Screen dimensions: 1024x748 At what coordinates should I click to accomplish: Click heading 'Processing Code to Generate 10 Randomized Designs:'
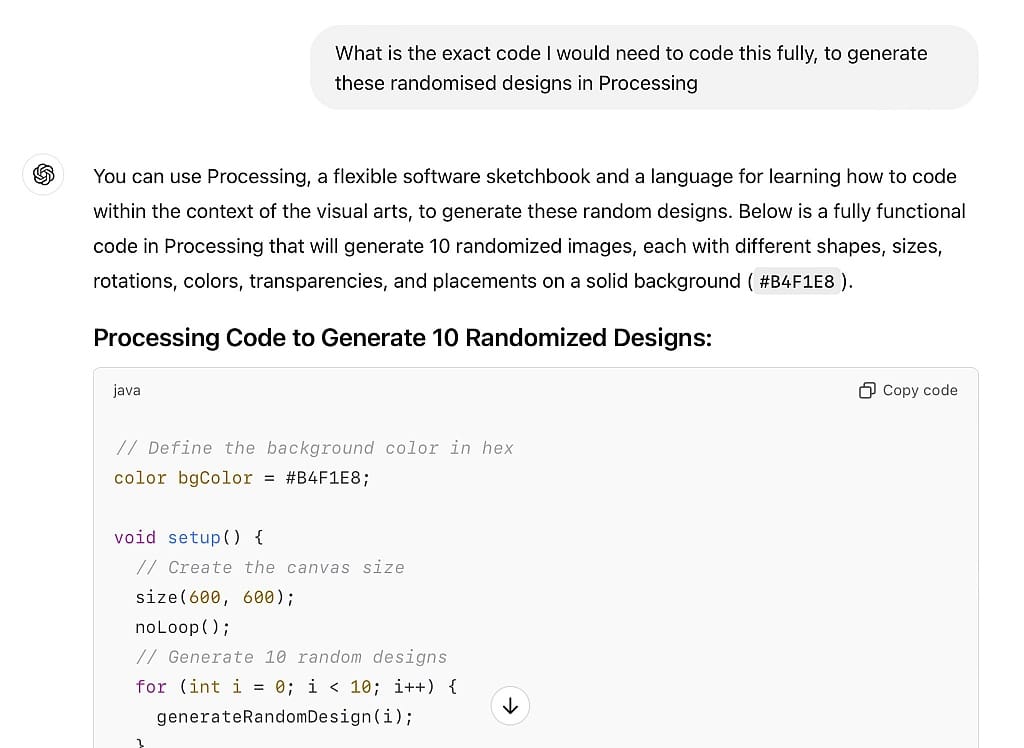click(x=402, y=338)
